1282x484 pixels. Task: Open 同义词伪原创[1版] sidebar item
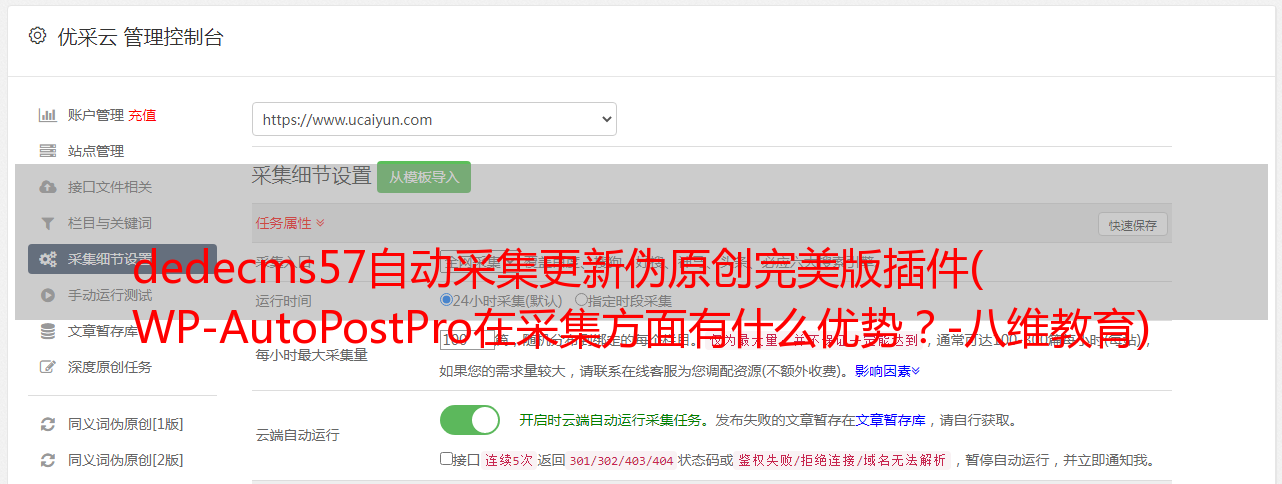[x=126, y=424]
